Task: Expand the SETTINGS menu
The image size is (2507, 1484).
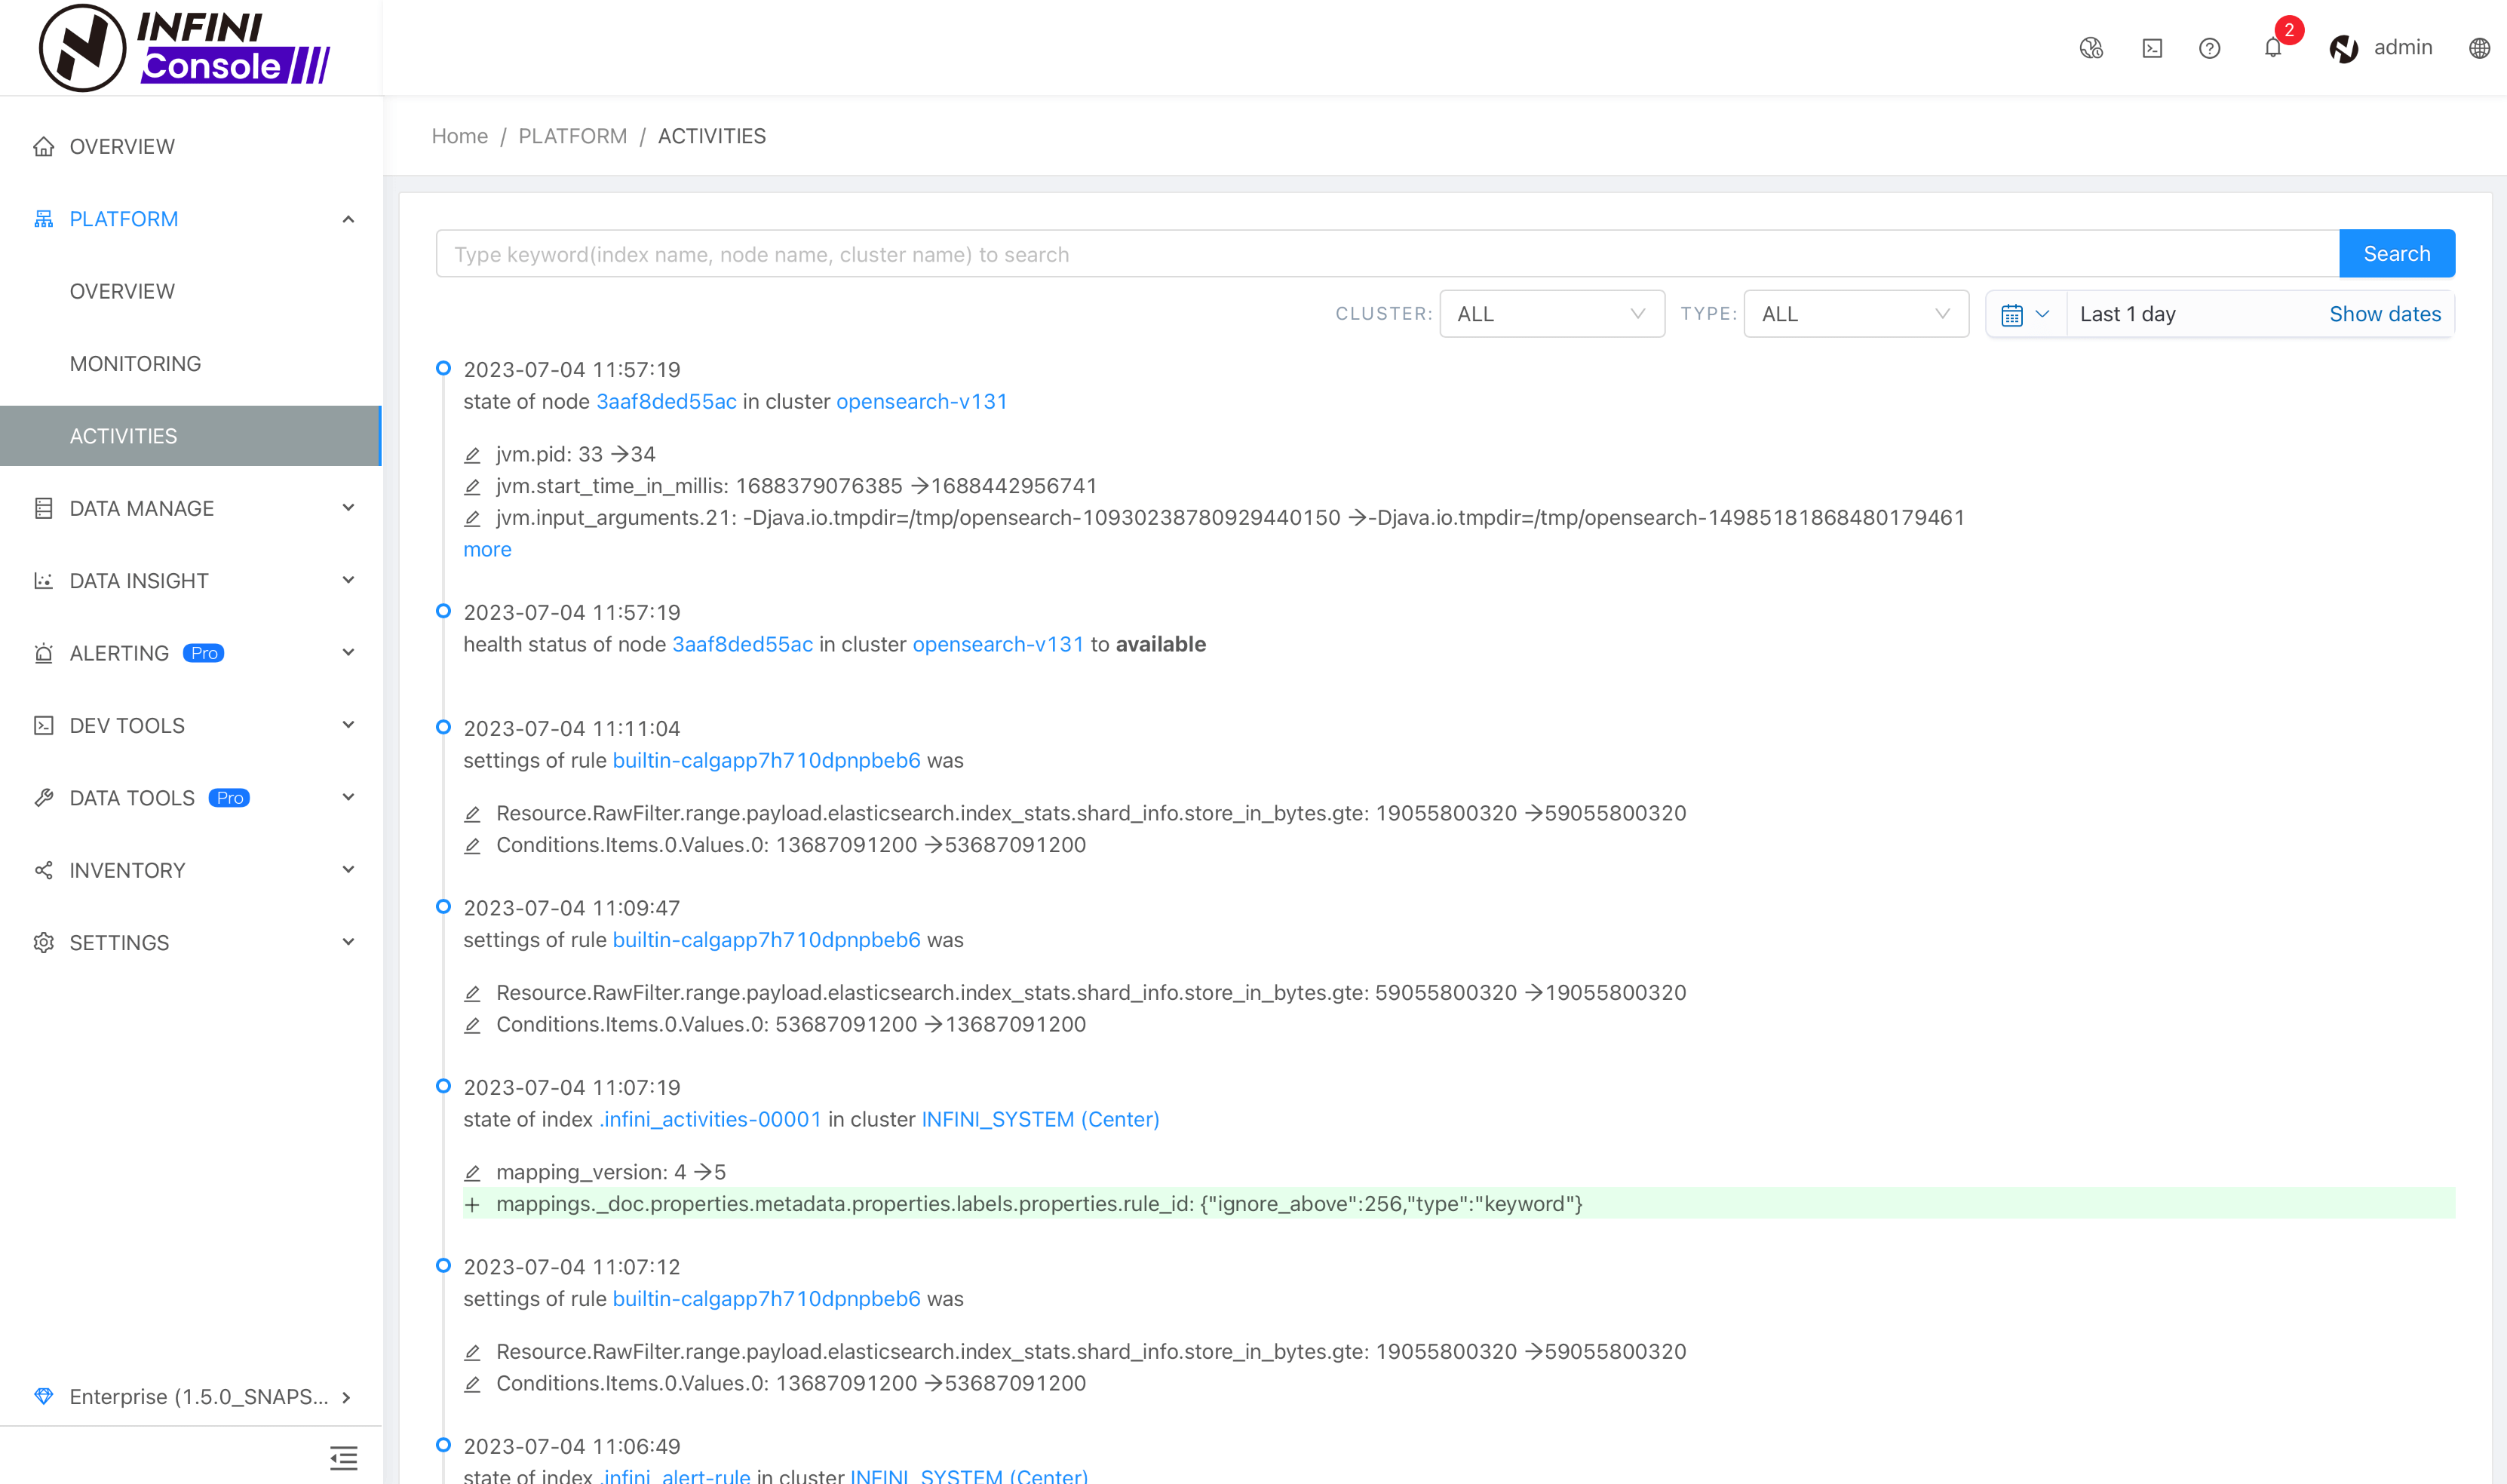Action: (x=348, y=942)
